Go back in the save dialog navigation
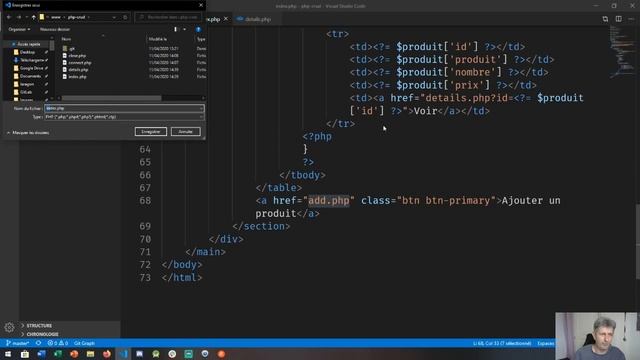640x360 pixels. tap(9, 17)
